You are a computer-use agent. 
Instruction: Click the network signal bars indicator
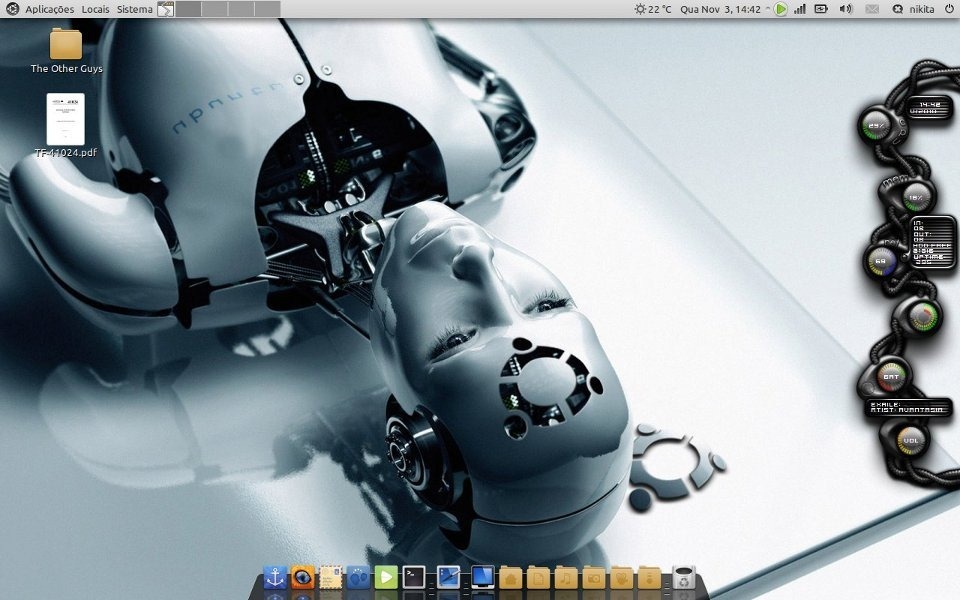click(x=799, y=9)
